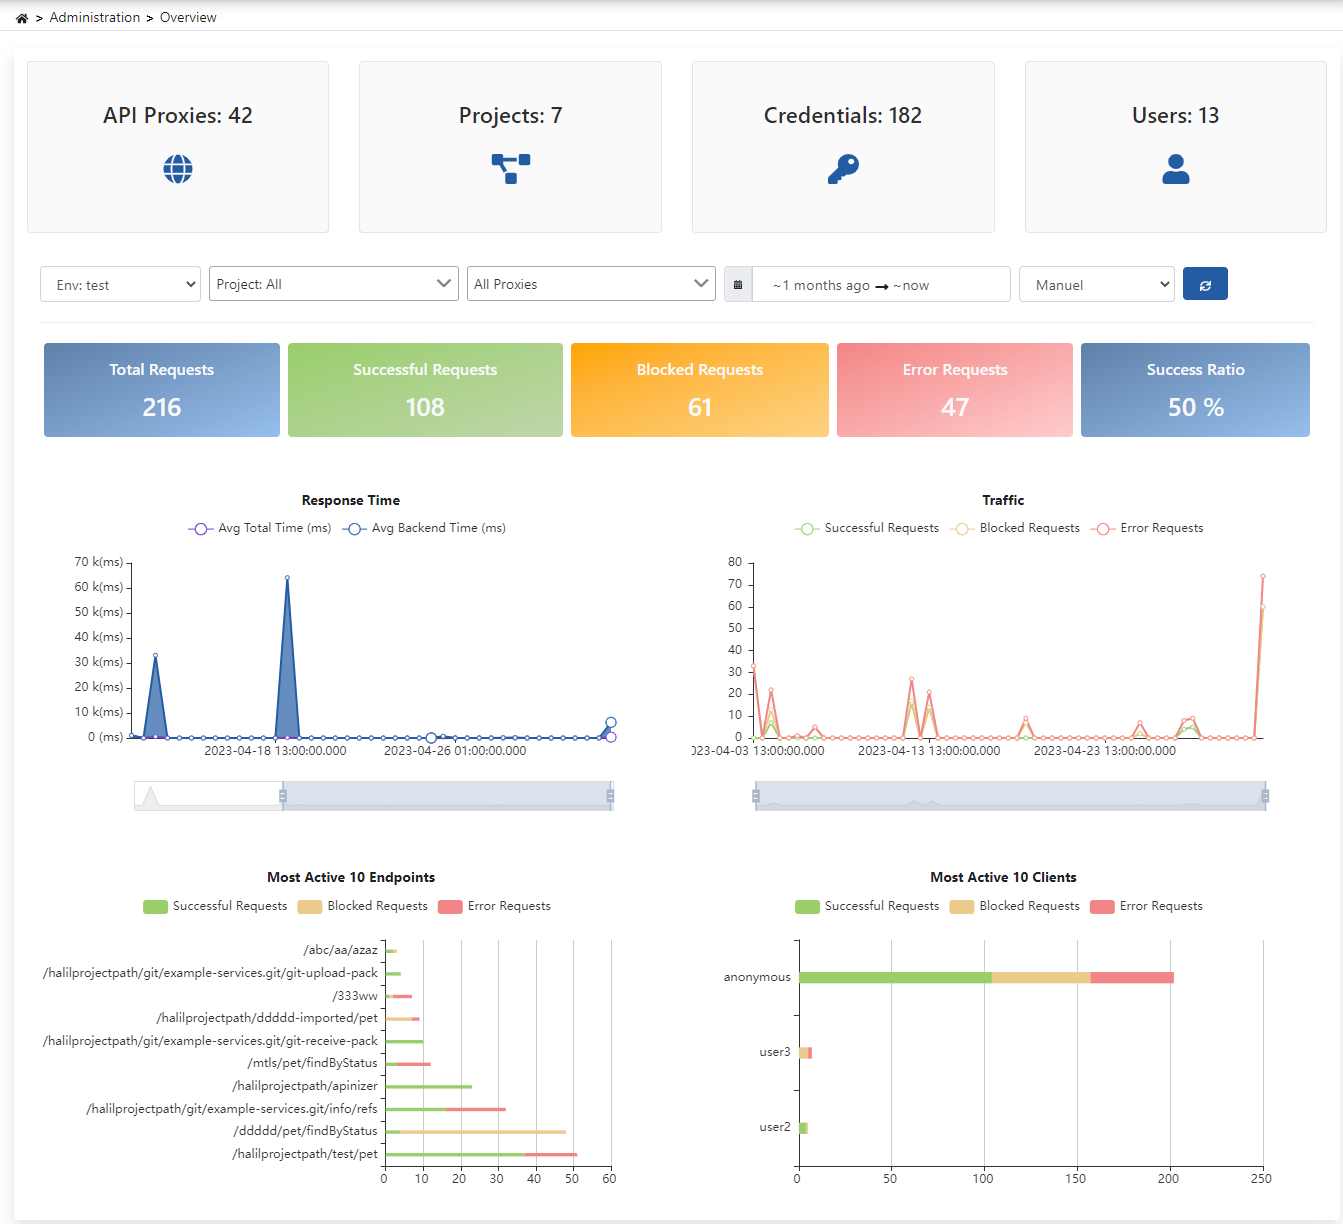Expand the Project: All dropdown
1343x1224 pixels.
click(333, 284)
